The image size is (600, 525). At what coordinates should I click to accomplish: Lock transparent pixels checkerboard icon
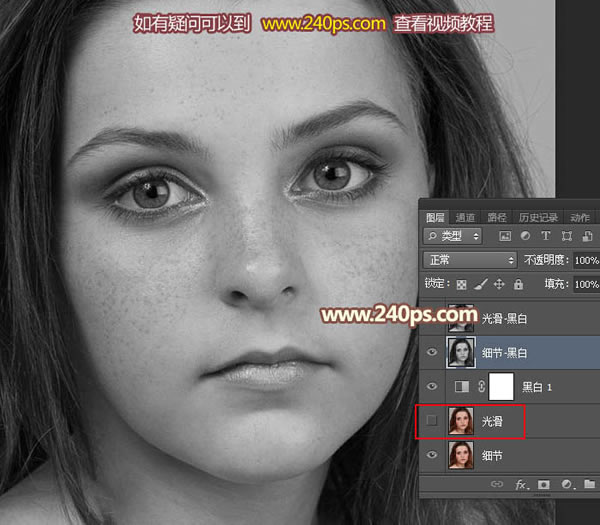coord(461,284)
